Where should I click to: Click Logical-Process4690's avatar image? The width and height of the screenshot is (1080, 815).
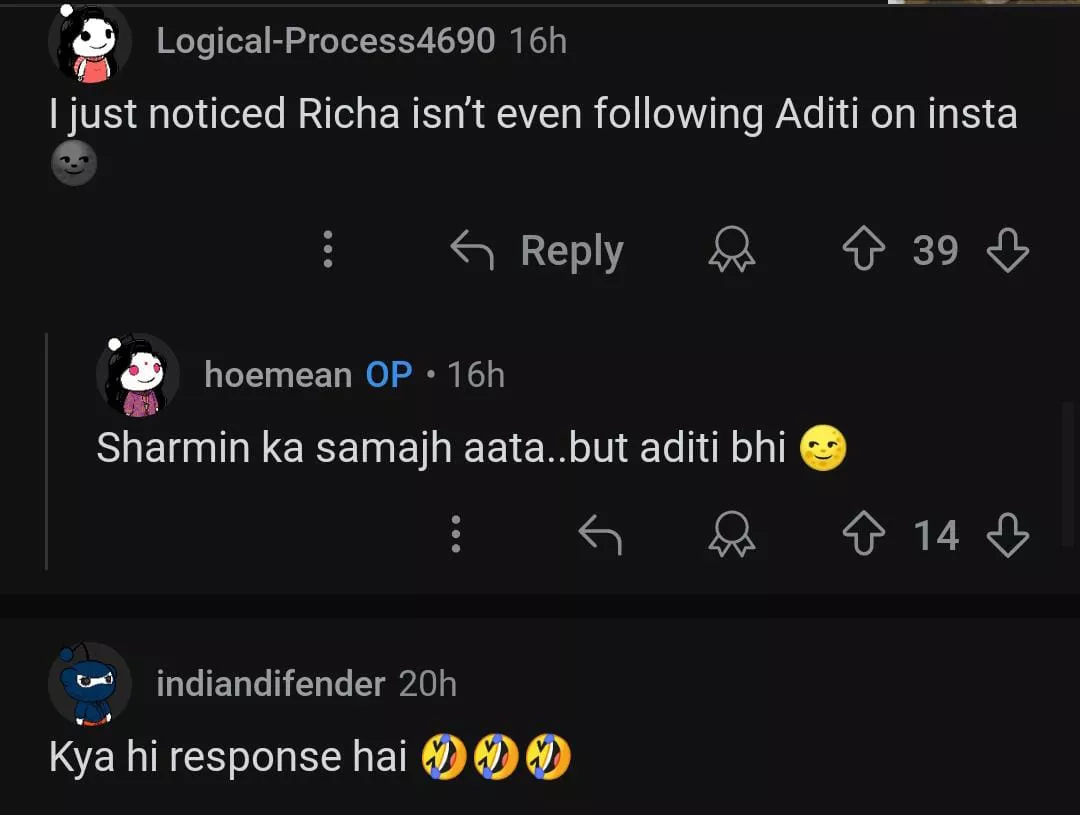pyautogui.click(x=90, y=43)
